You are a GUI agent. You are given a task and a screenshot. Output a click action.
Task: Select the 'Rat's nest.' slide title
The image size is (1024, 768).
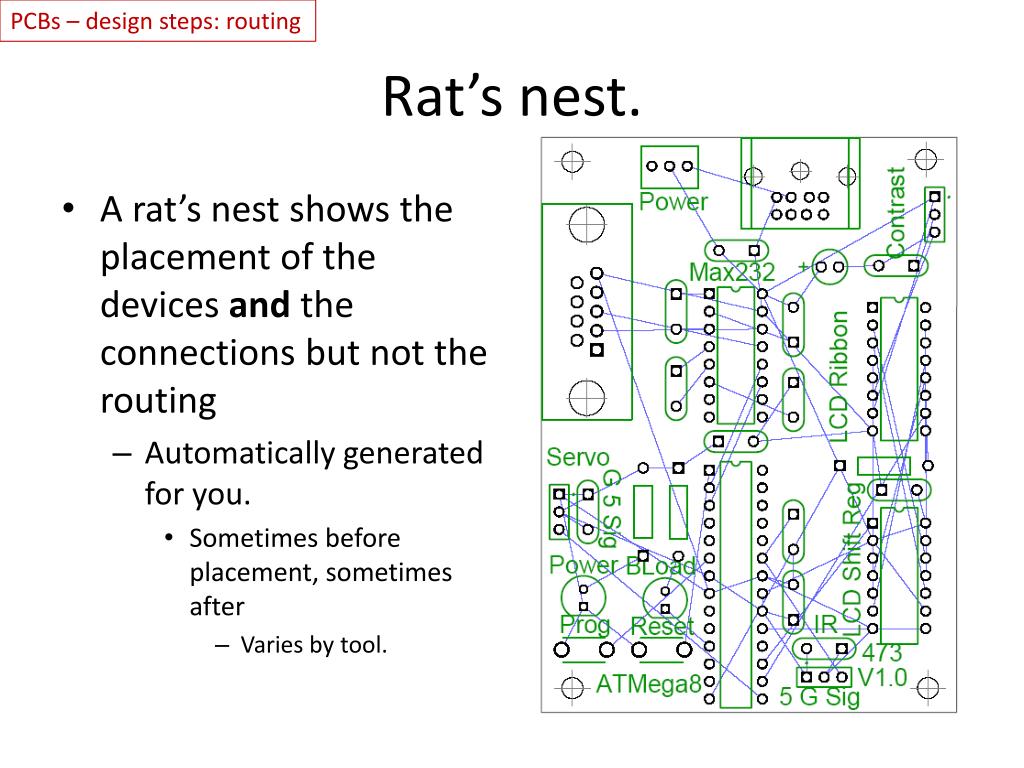[x=511, y=96]
